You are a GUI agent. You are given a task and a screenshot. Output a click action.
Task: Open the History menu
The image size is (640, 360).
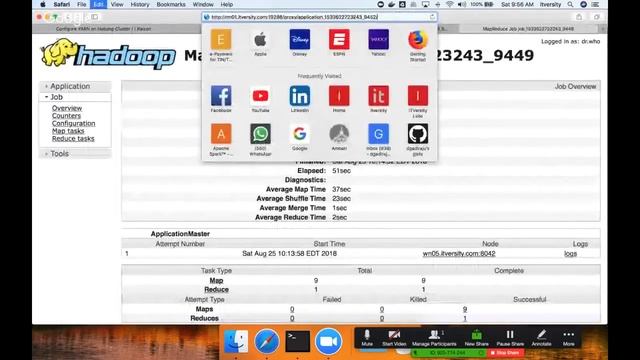(140, 4)
